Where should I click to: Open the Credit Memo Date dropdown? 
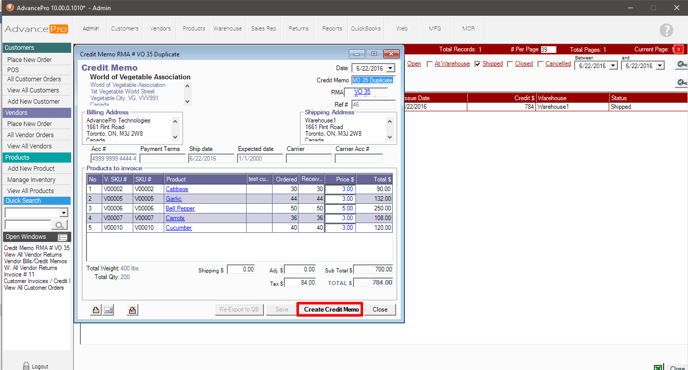tap(390, 68)
